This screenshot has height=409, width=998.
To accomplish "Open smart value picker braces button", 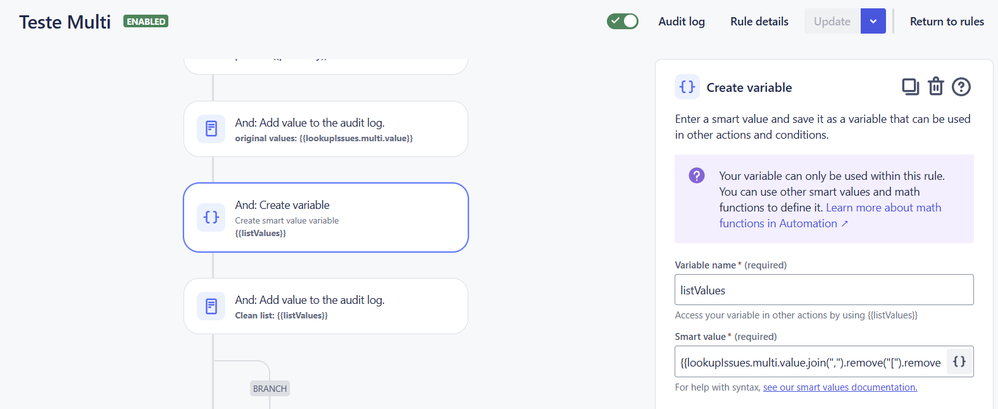I will tap(960, 362).
